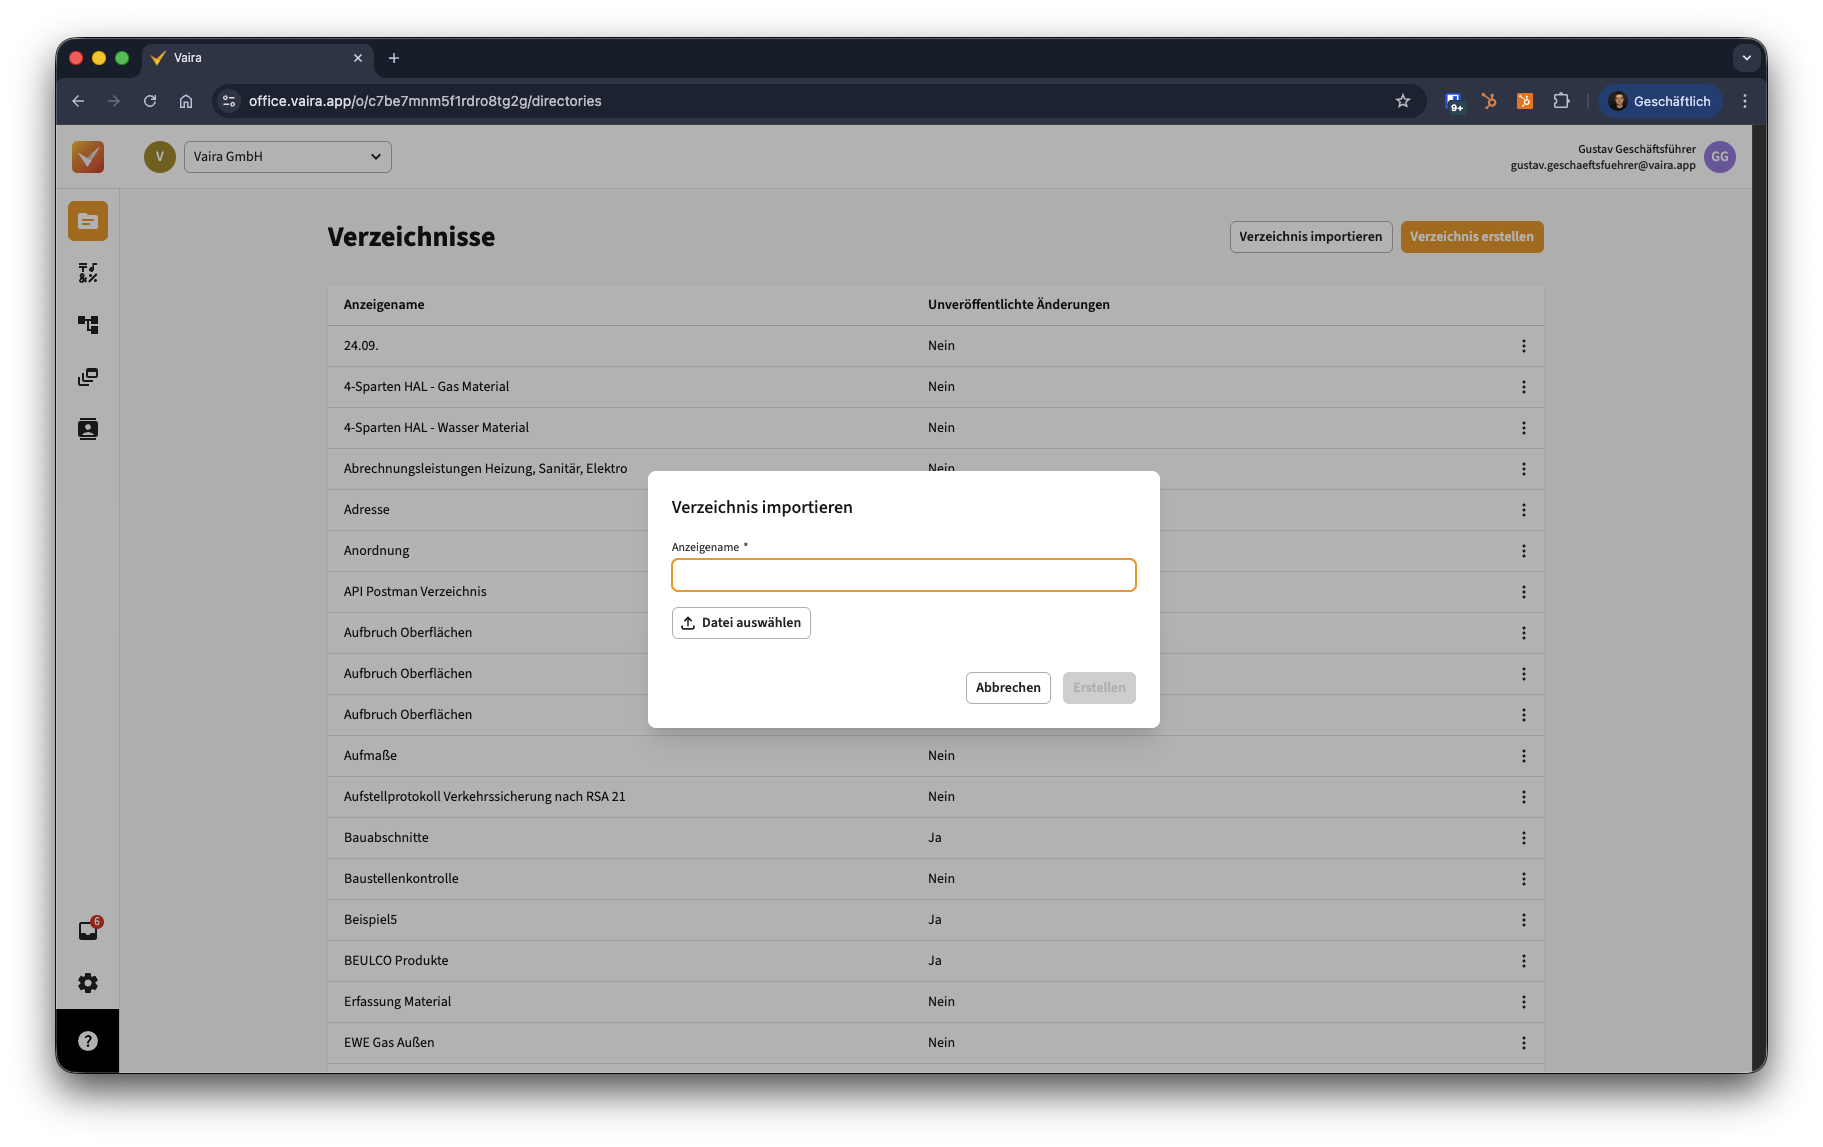Open the Geschäftlich browser profile menu

1660,101
